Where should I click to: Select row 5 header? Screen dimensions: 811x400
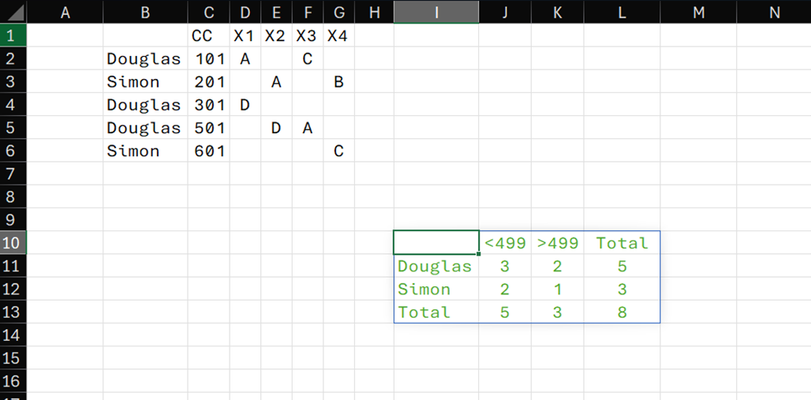click(13, 127)
